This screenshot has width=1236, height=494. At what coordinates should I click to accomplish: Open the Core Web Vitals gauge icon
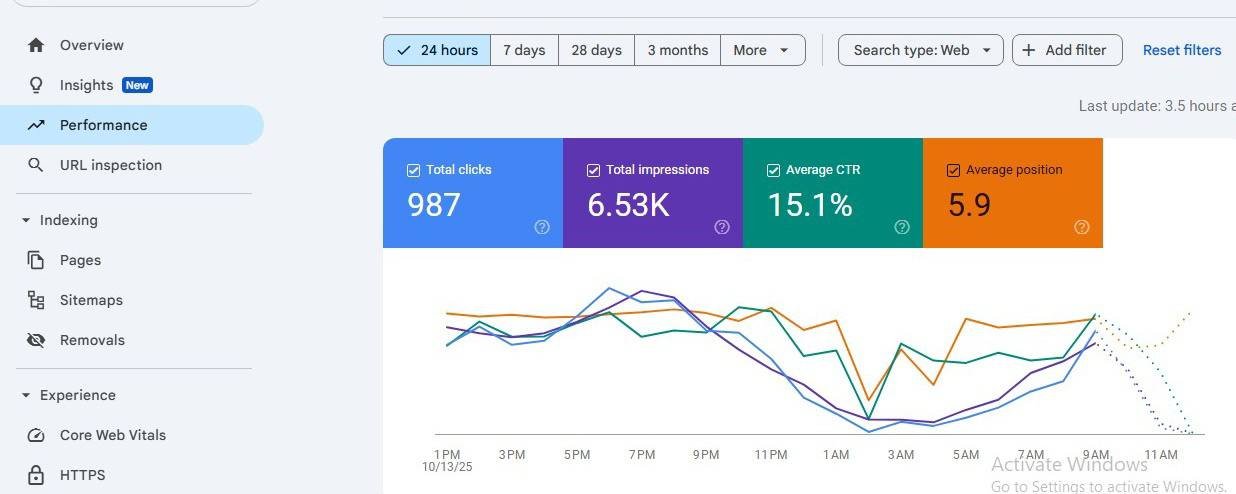tap(36, 435)
